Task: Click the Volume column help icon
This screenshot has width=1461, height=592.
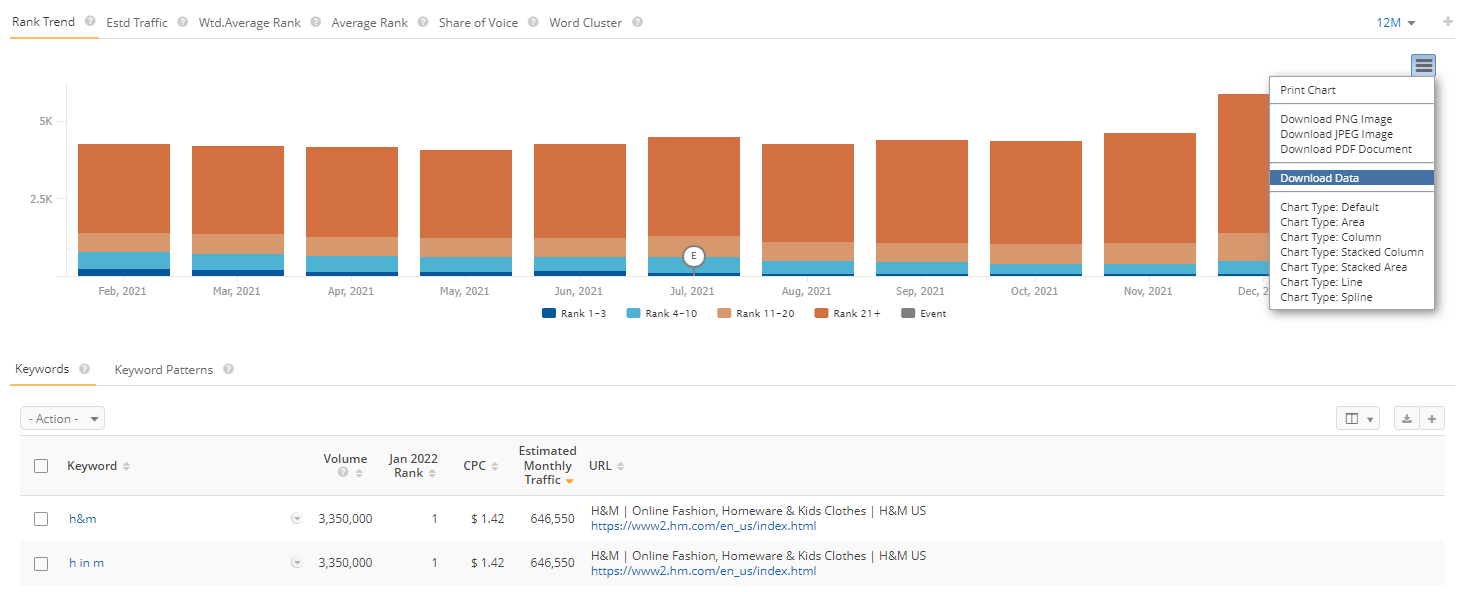Action: pos(344,473)
